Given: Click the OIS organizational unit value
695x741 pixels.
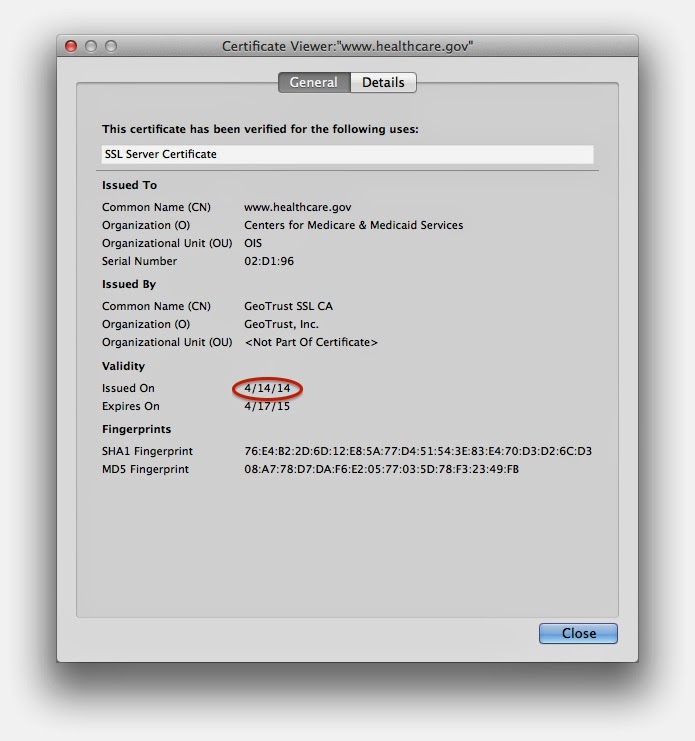Looking at the screenshot, I should coord(253,243).
